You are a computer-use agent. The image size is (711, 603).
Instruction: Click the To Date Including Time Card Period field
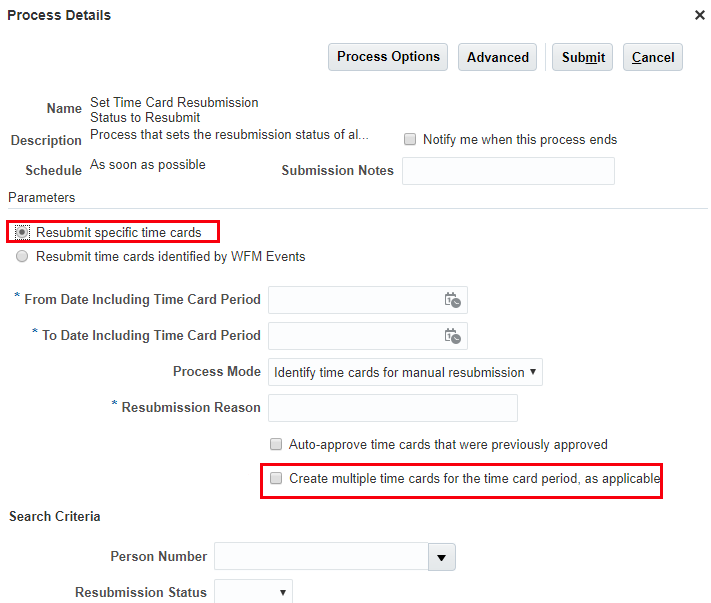(355, 336)
